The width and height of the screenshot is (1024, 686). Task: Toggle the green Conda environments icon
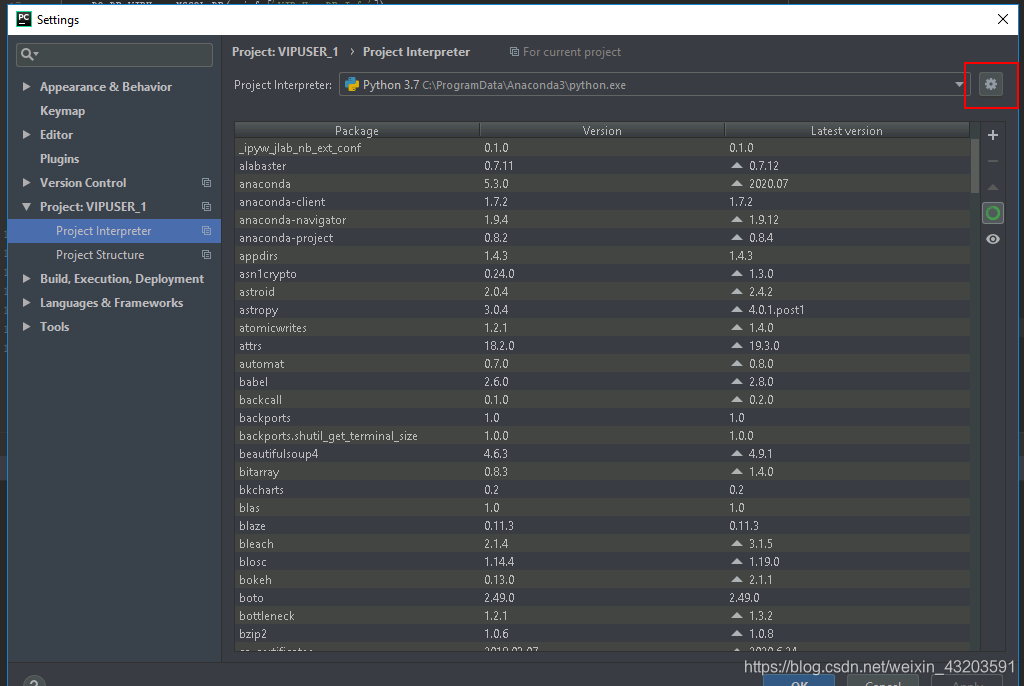pyautogui.click(x=993, y=213)
